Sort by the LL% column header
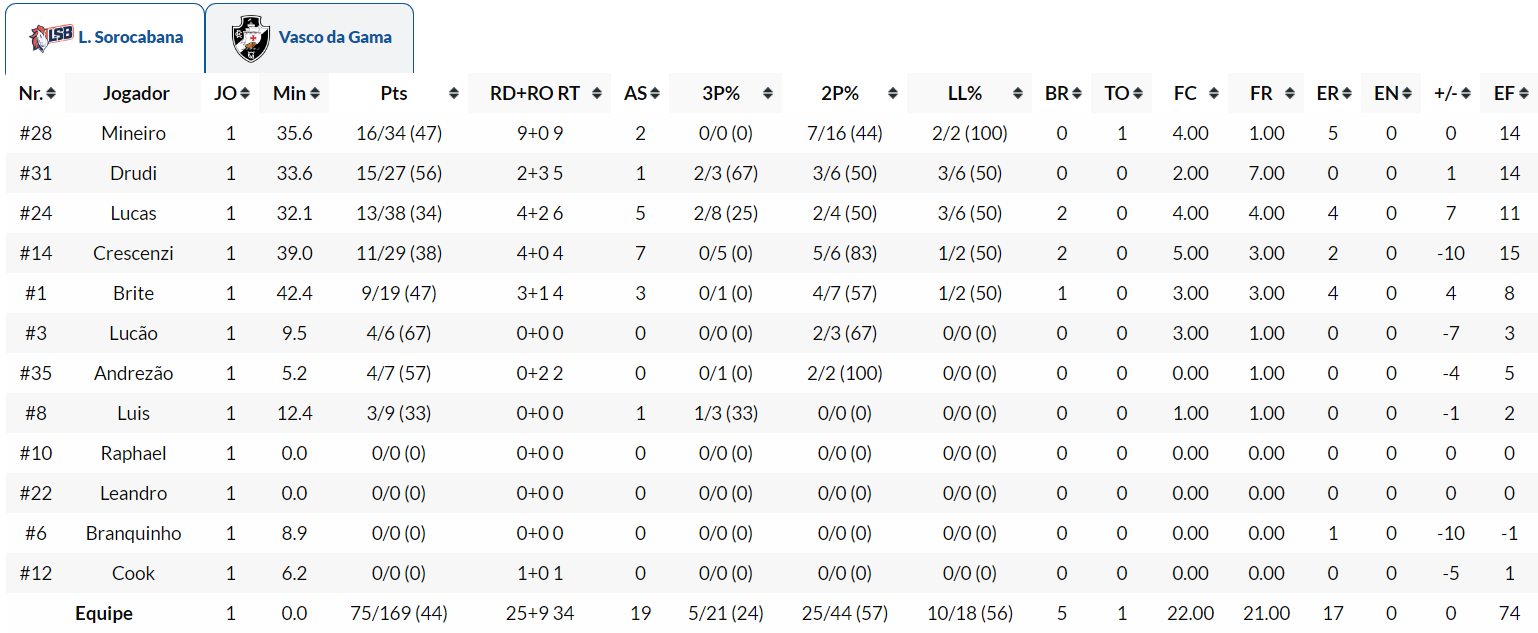1538x633 pixels. coord(965,93)
